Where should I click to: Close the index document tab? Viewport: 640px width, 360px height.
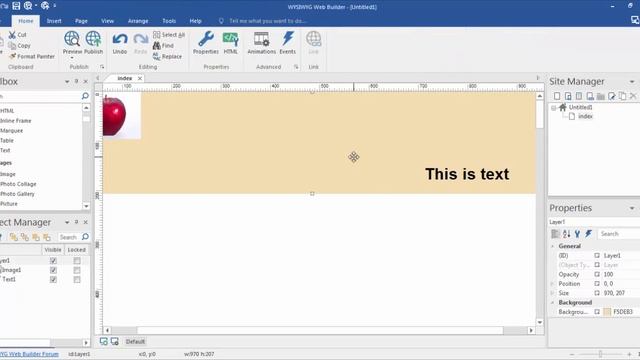pyautogui.click(x=140, y=78)
